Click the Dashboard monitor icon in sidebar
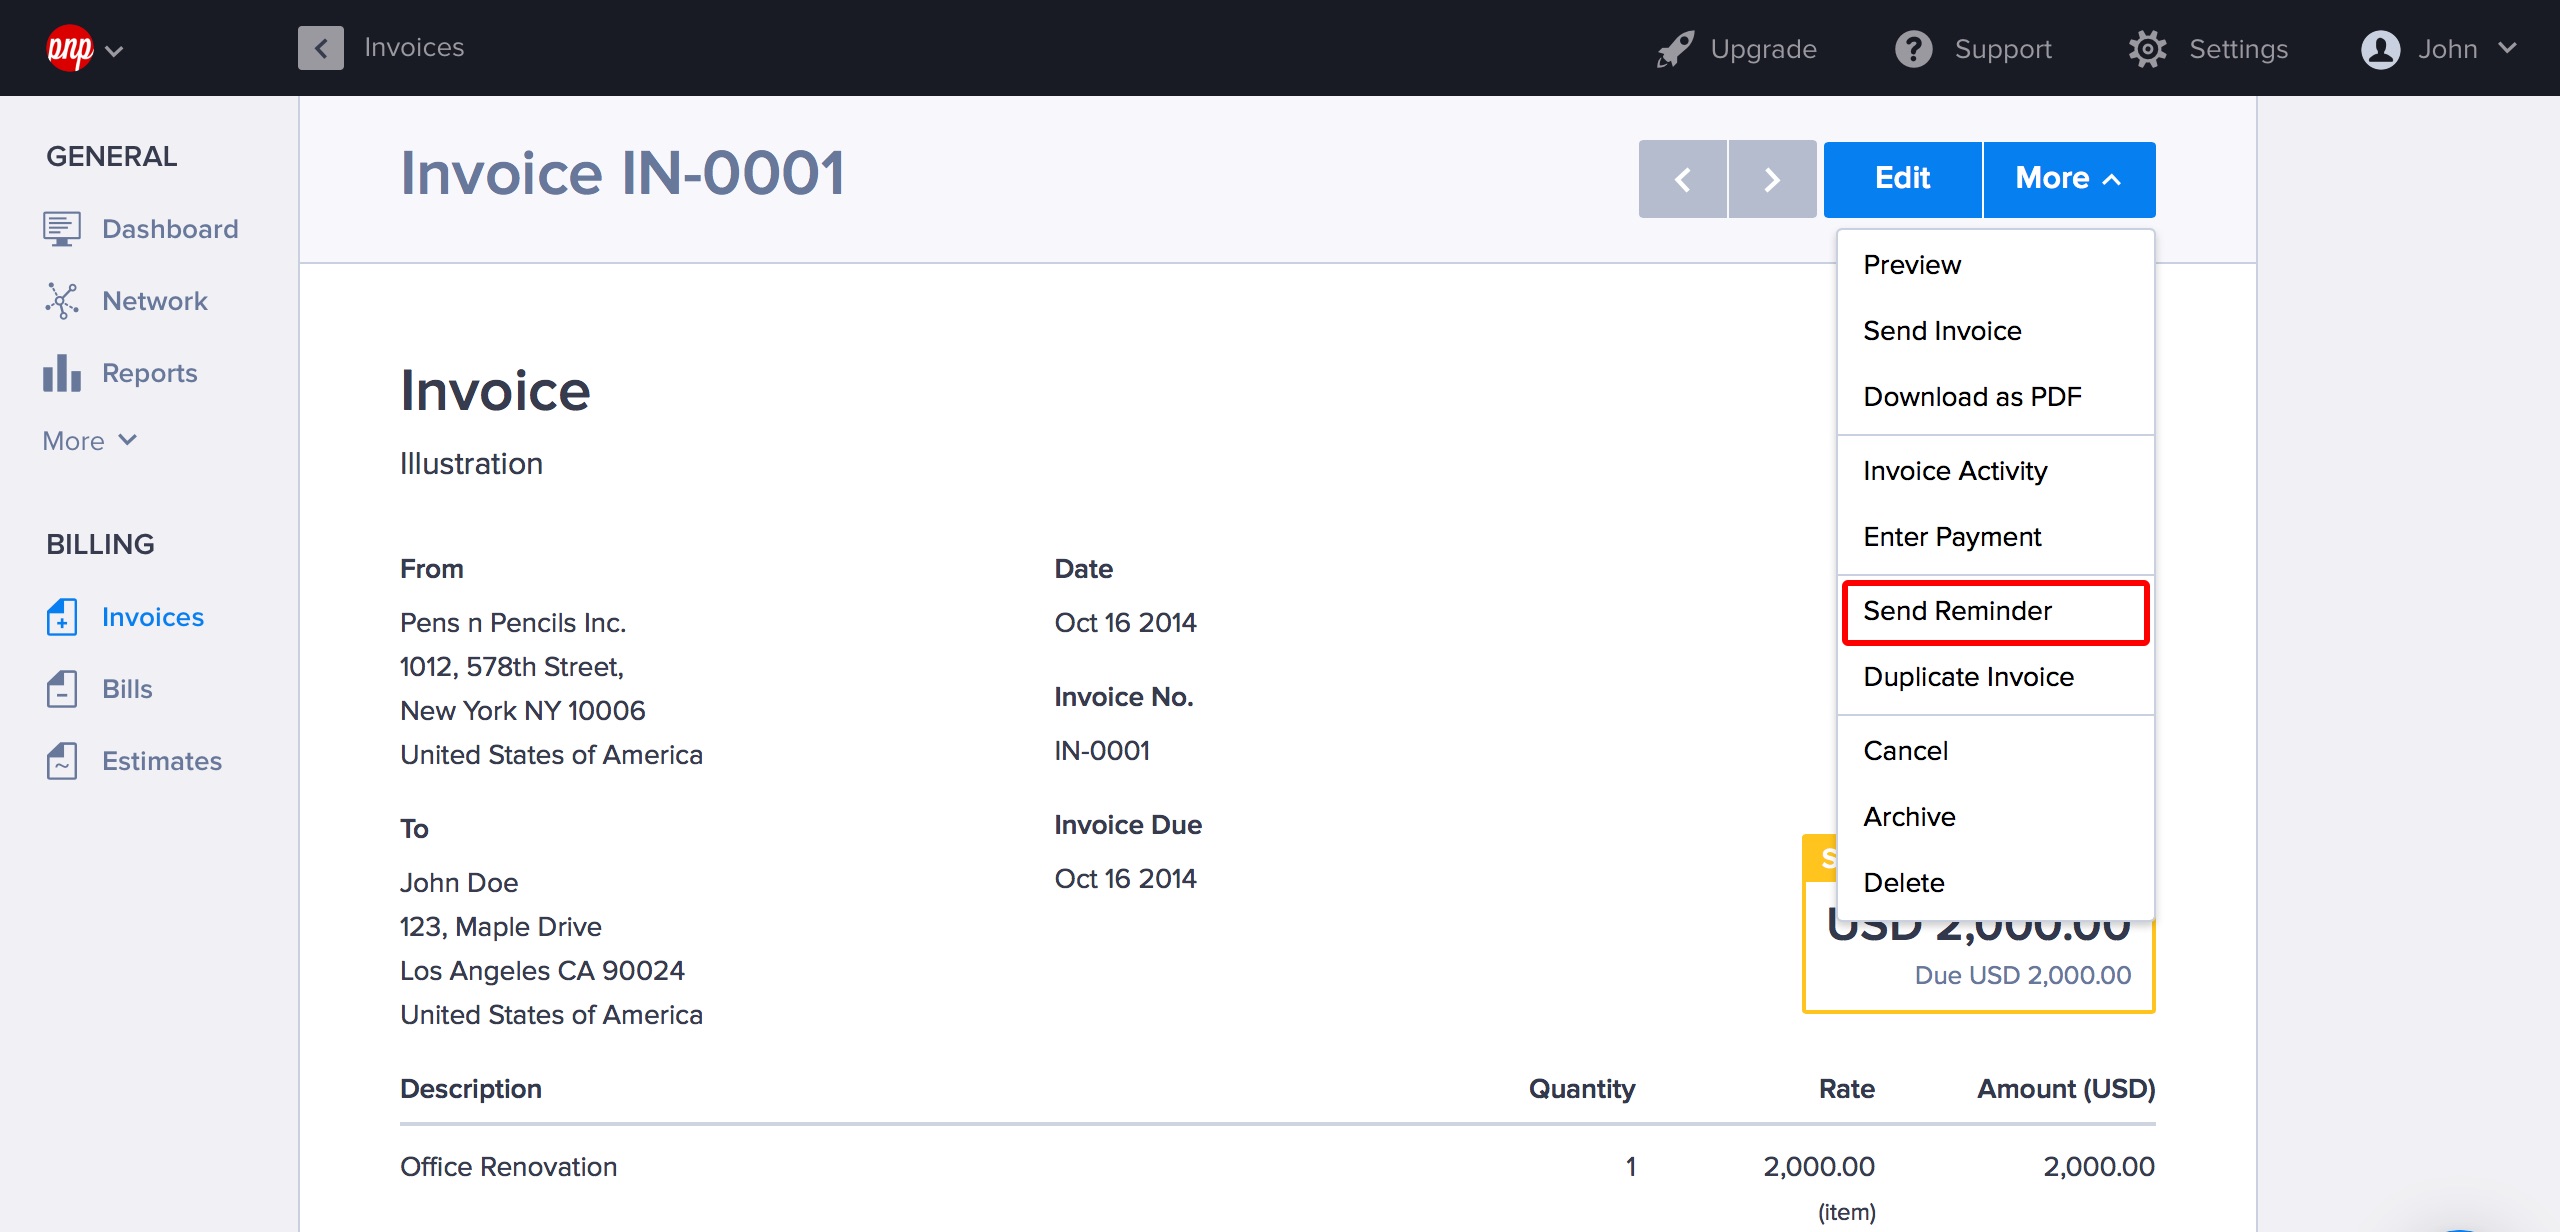This screenshot has height=1232, width=2560. 62,229
